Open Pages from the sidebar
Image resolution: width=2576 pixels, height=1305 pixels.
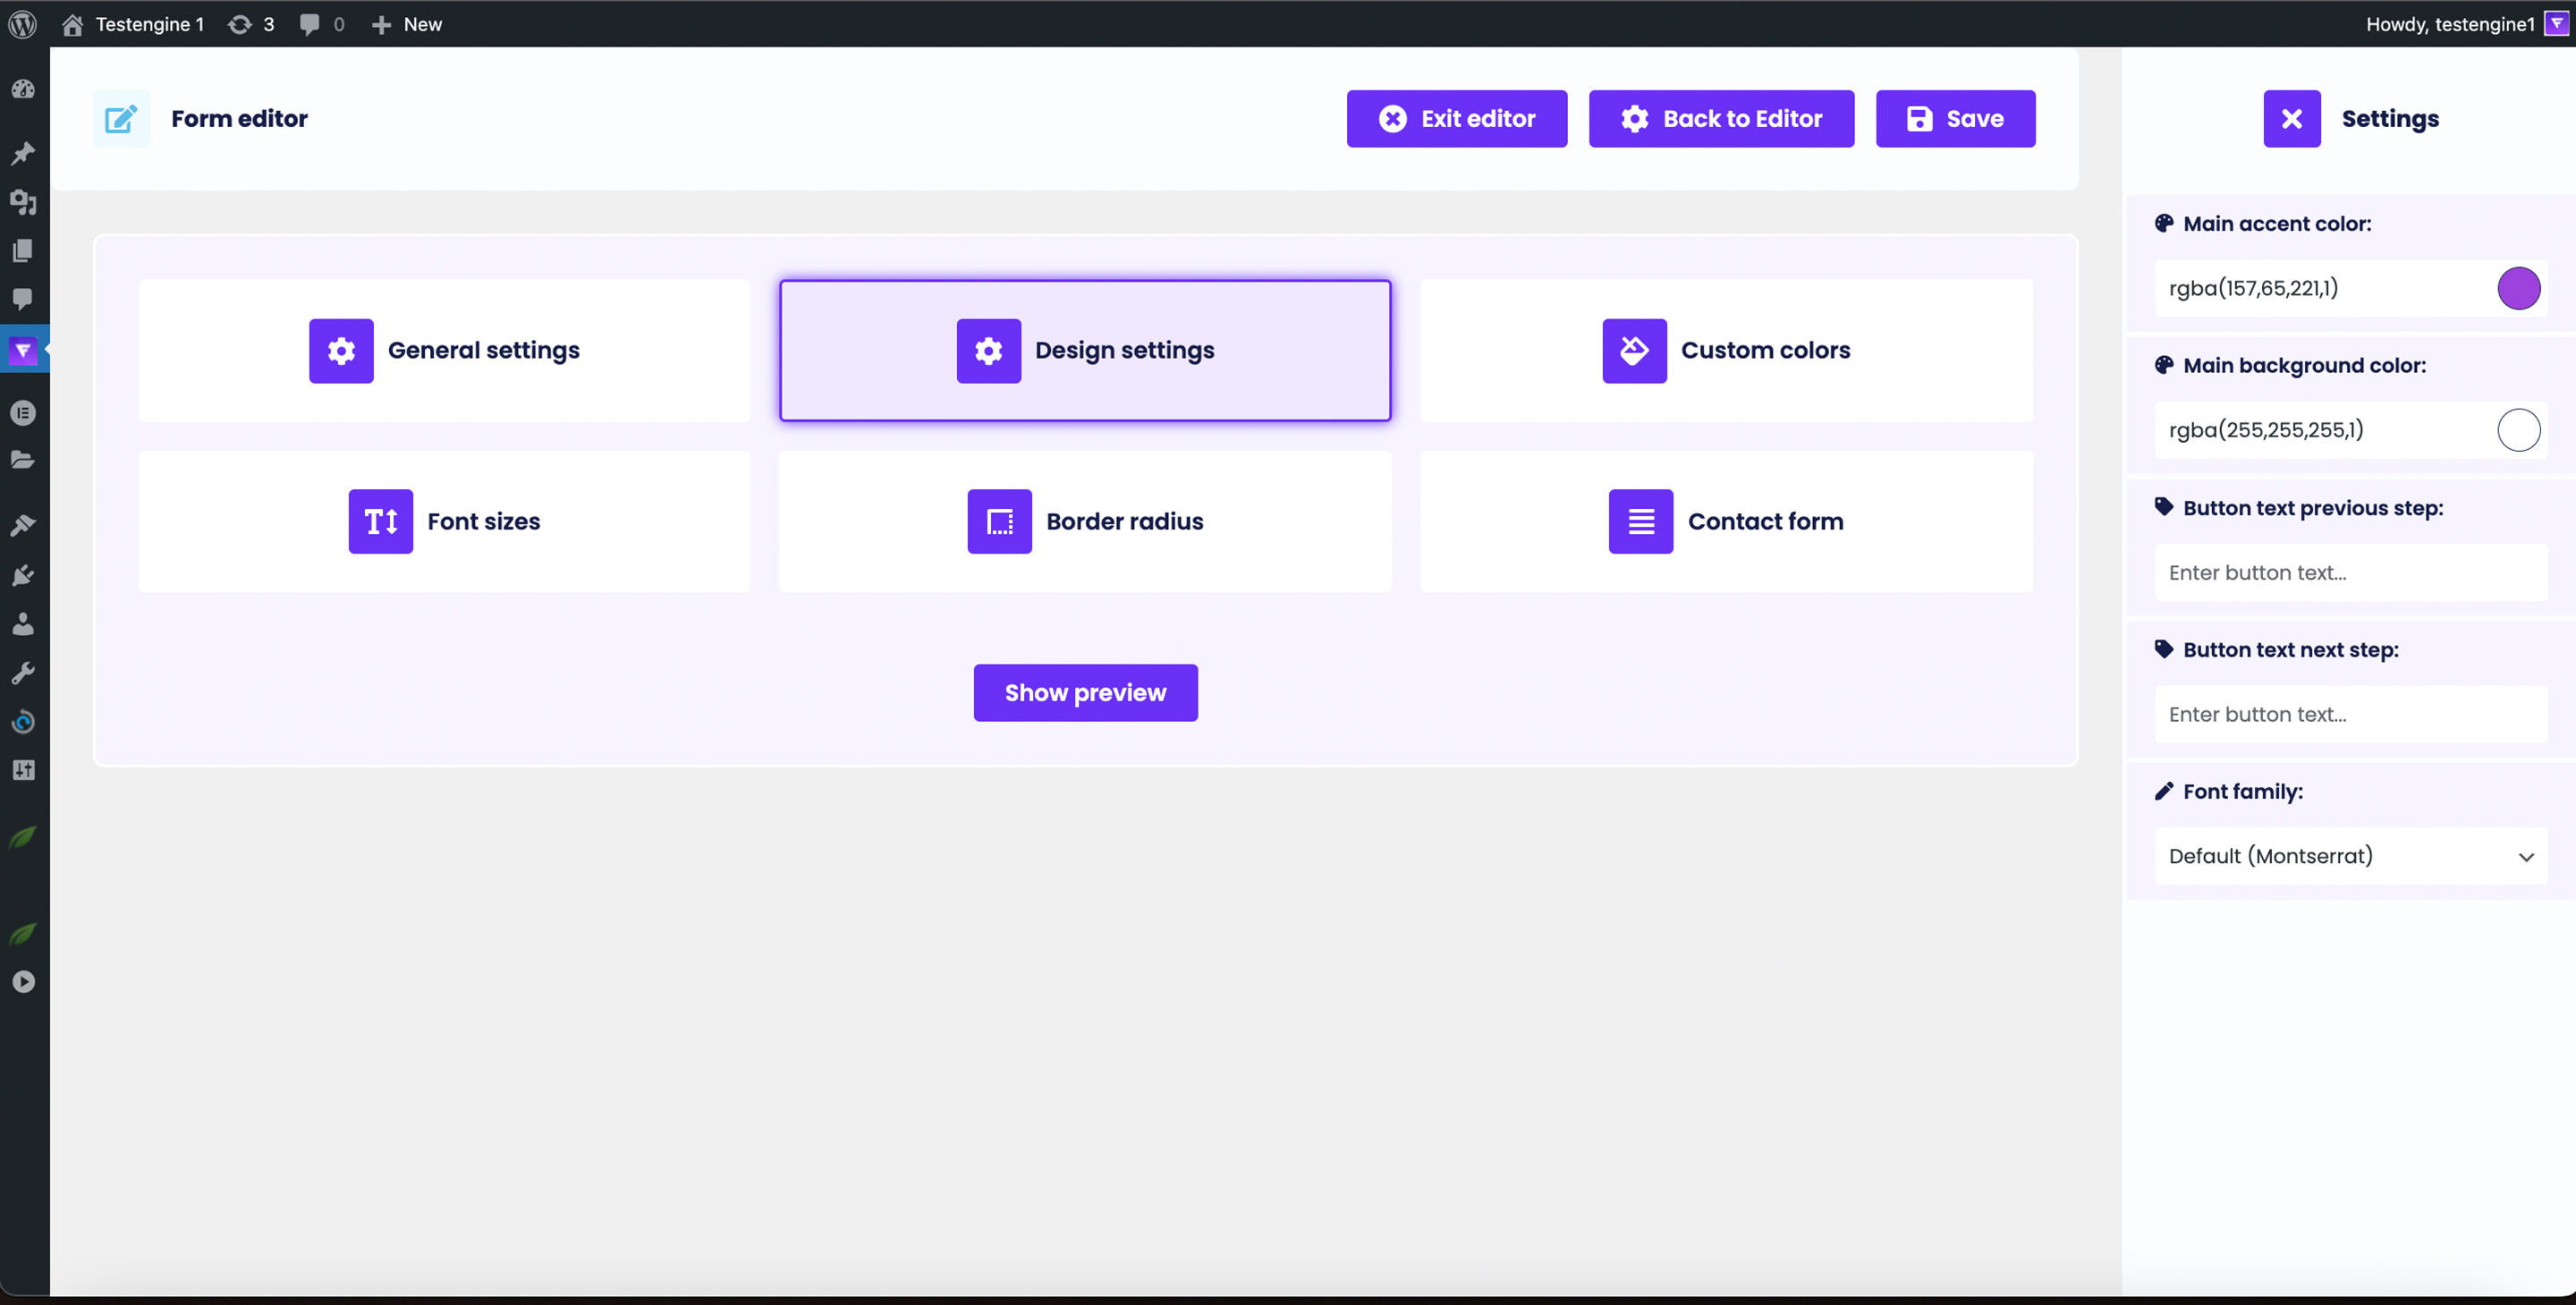coord(23,250)
